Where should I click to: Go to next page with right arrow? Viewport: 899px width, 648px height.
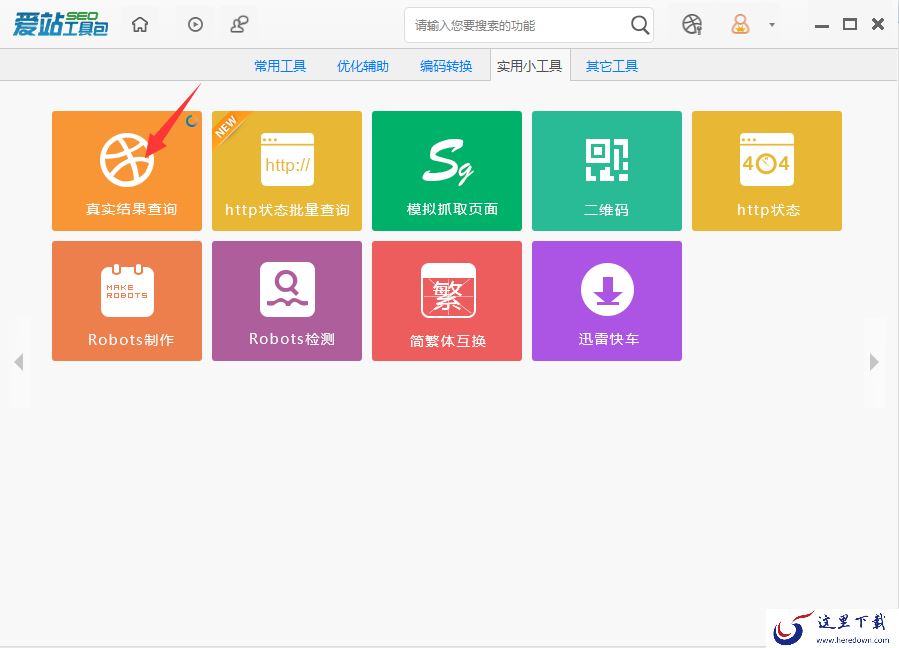(874, 362)
